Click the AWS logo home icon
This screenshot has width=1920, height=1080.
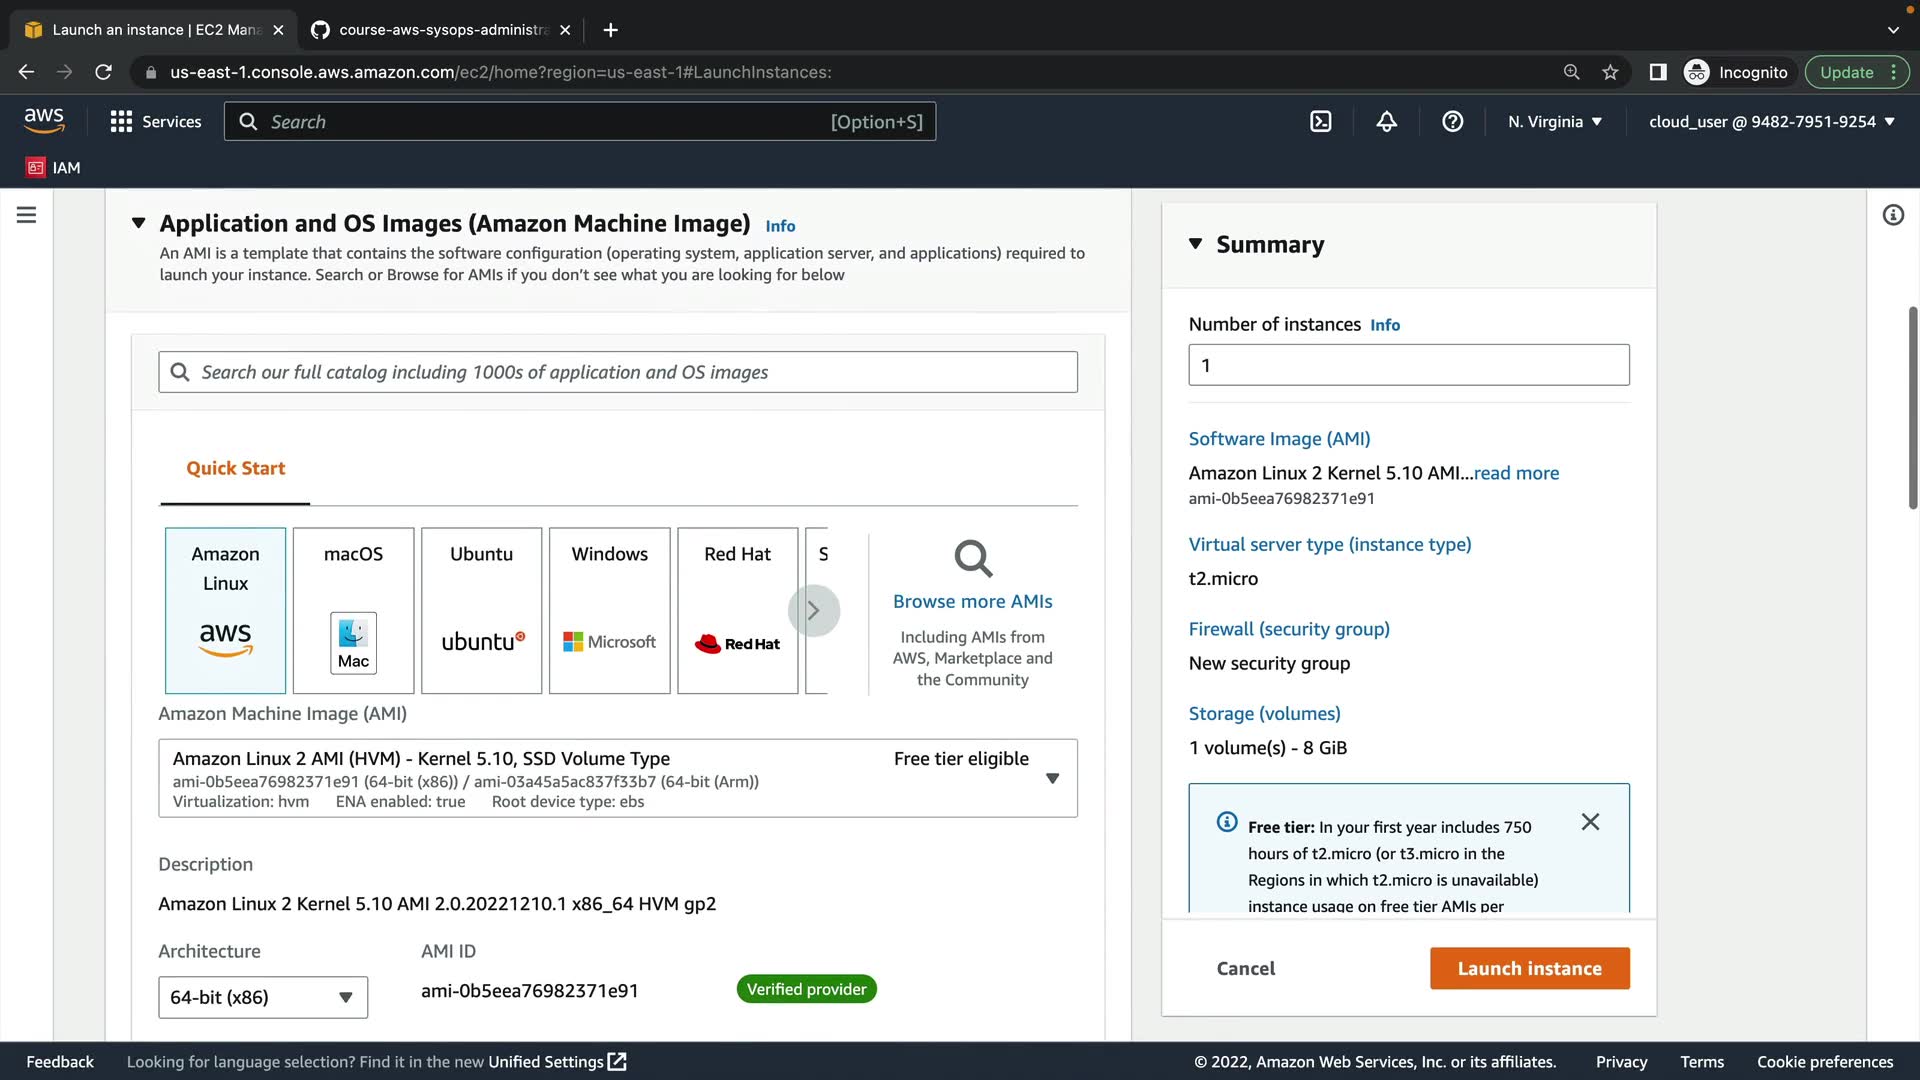pos(44,121)
